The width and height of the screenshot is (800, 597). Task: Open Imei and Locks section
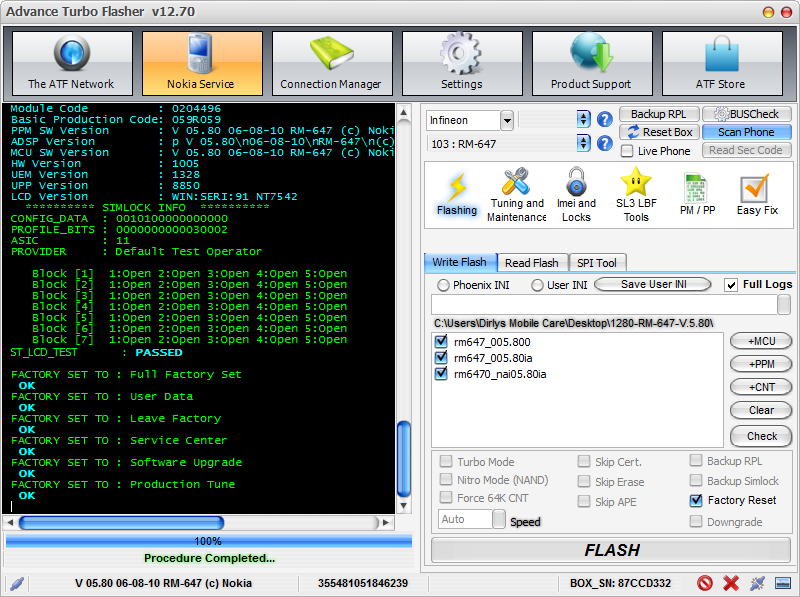pos(576,195)
